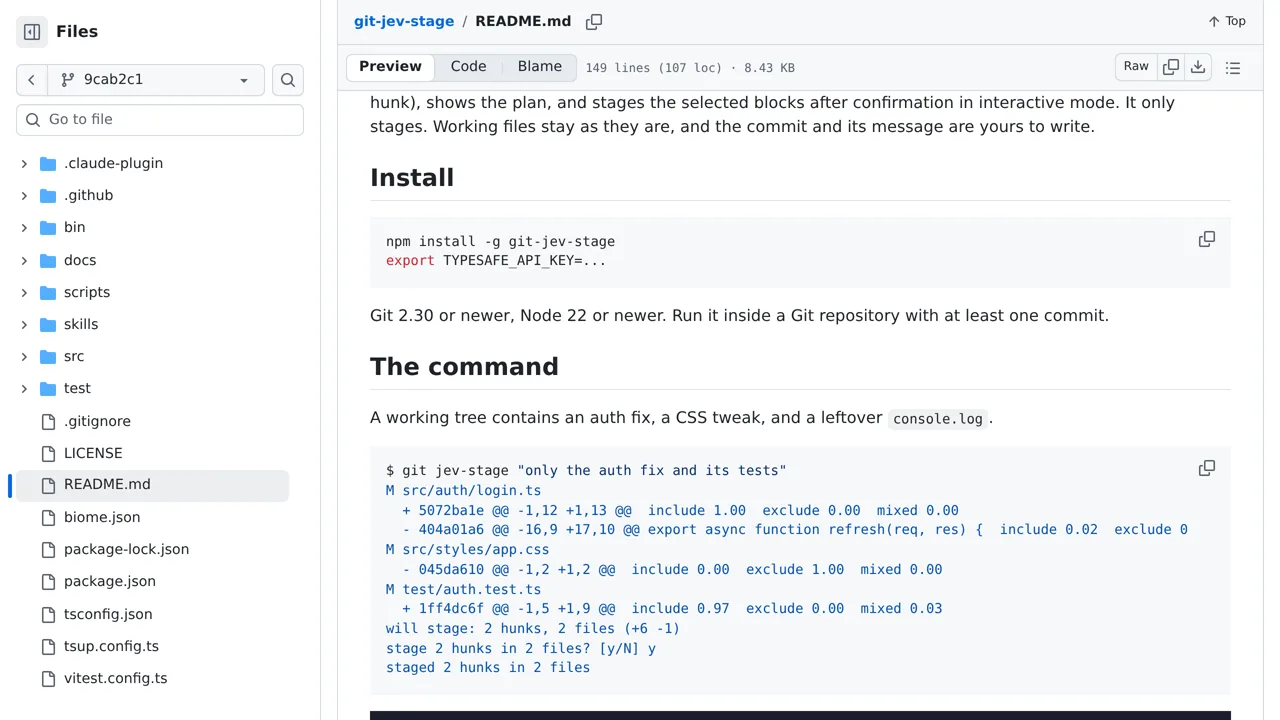Click the 'M test/auth.test.ts' line
Image resolution: width=1280 pixels, height=720 pixels.
(x=464, y=589)
